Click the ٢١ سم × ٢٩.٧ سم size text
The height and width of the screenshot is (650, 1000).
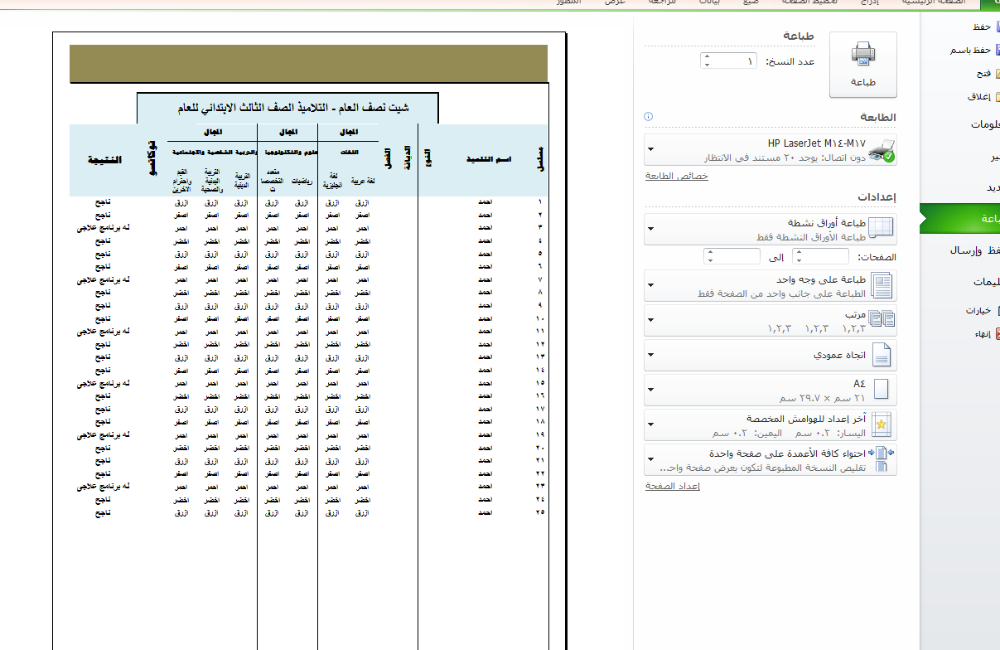822,398
